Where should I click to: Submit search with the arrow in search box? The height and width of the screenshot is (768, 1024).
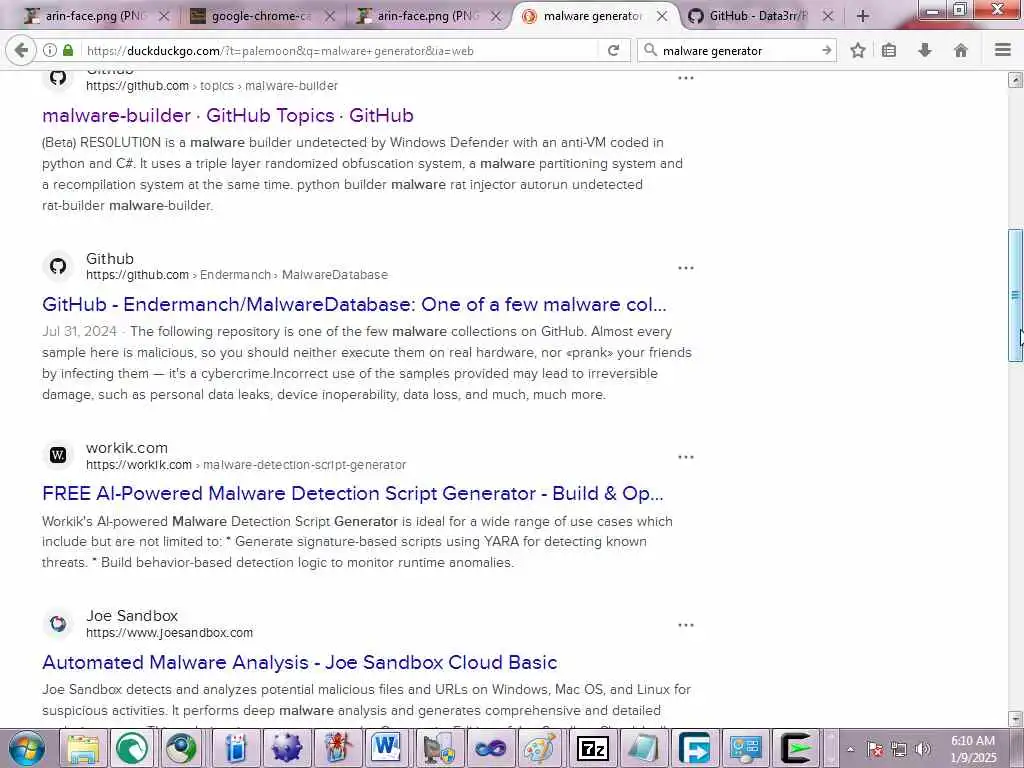(826, 50)
